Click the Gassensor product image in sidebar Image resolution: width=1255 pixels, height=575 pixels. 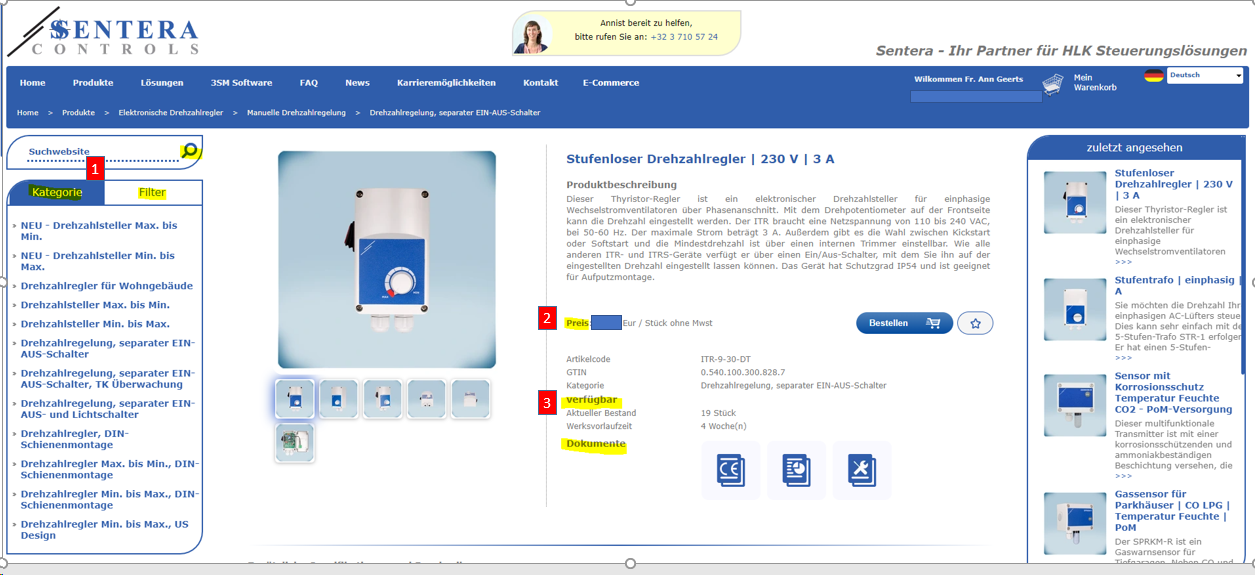1075,524
